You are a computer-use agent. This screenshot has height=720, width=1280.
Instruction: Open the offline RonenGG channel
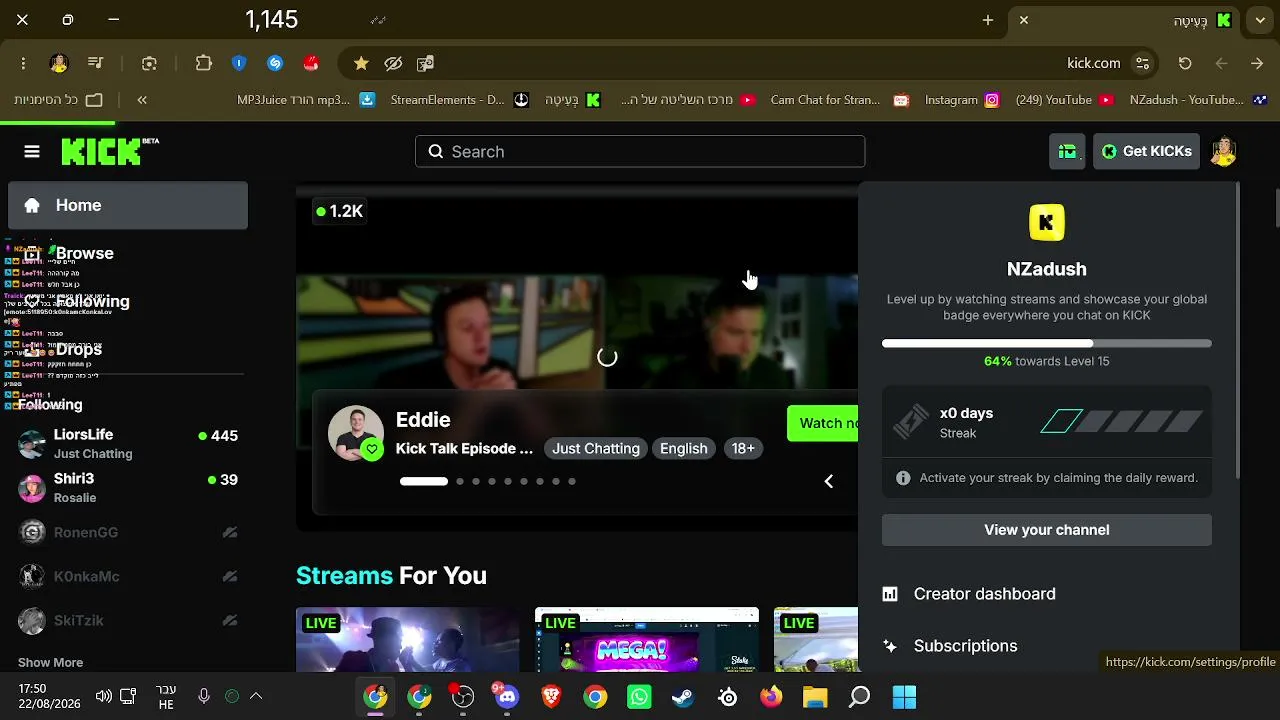tap(128, 532)
